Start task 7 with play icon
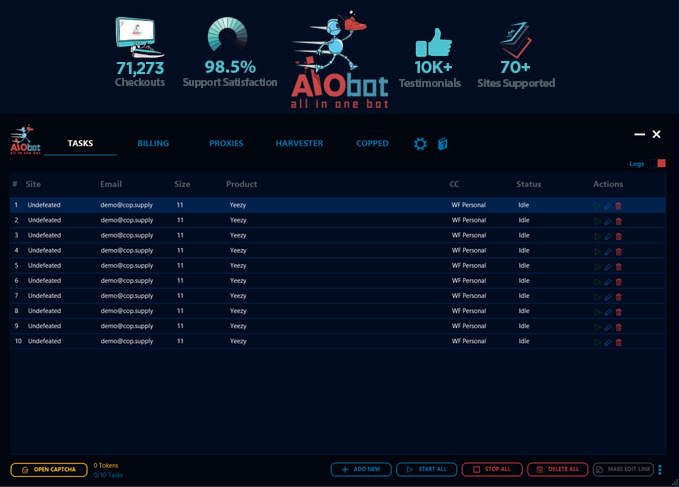679x487 pixels. coord(598,296)
